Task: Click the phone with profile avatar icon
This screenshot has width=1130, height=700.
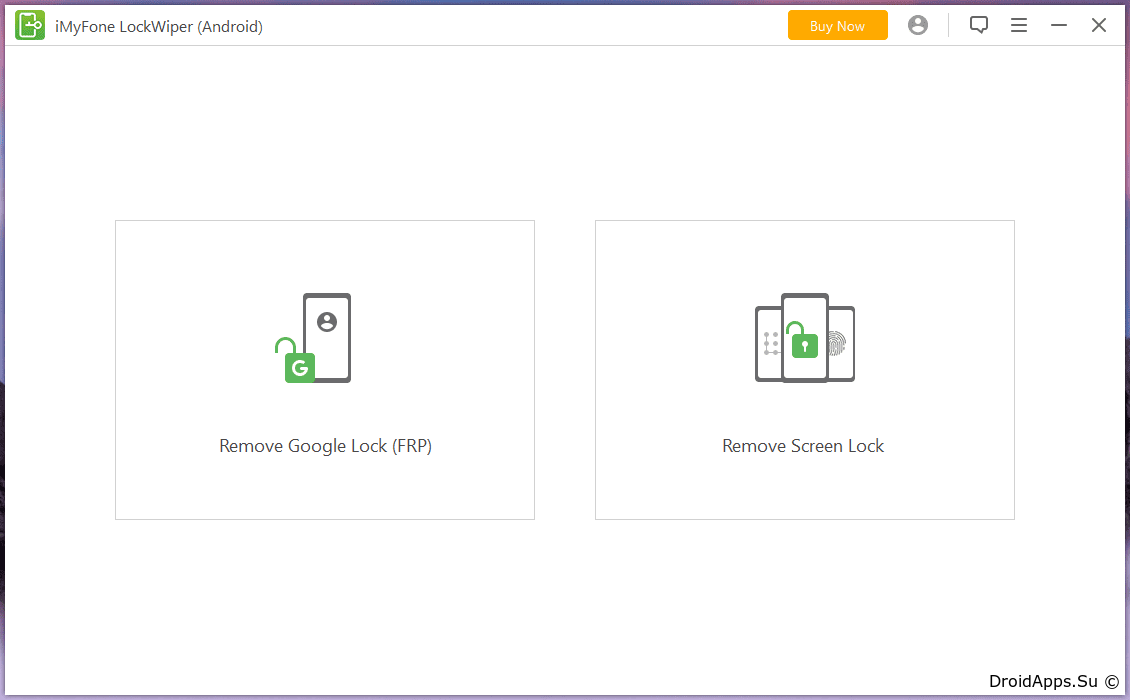Action: [327, 337]
